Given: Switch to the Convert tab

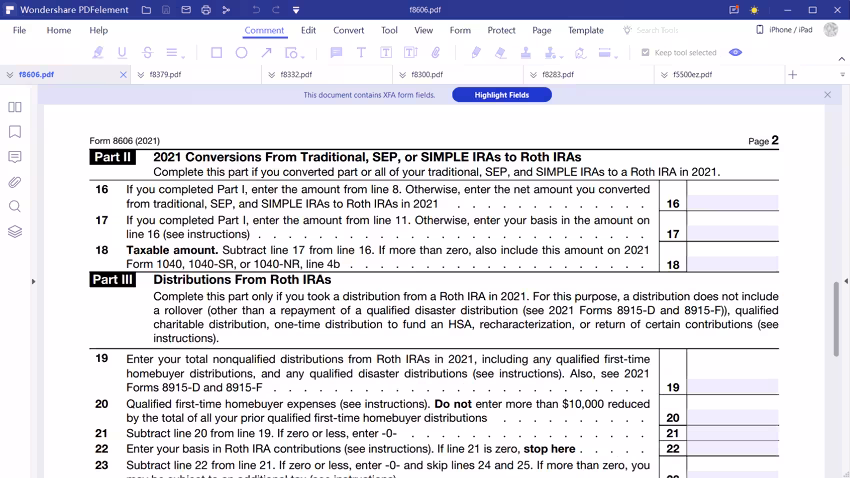Looking at the screenshot, I should [x=349, y=30].
